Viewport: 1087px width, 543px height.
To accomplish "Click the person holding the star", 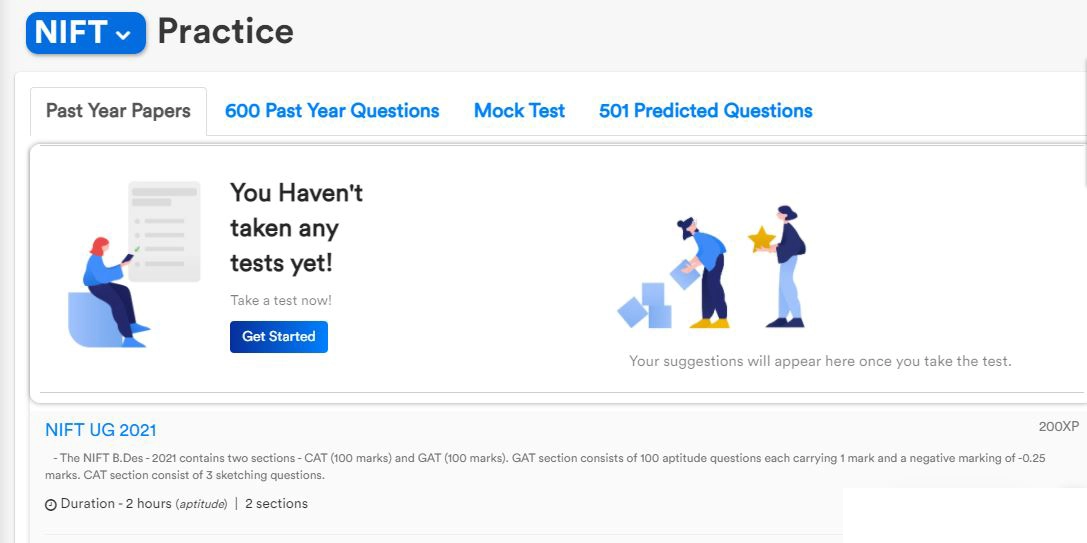I will pyautogui.click(x=788, y=266).
